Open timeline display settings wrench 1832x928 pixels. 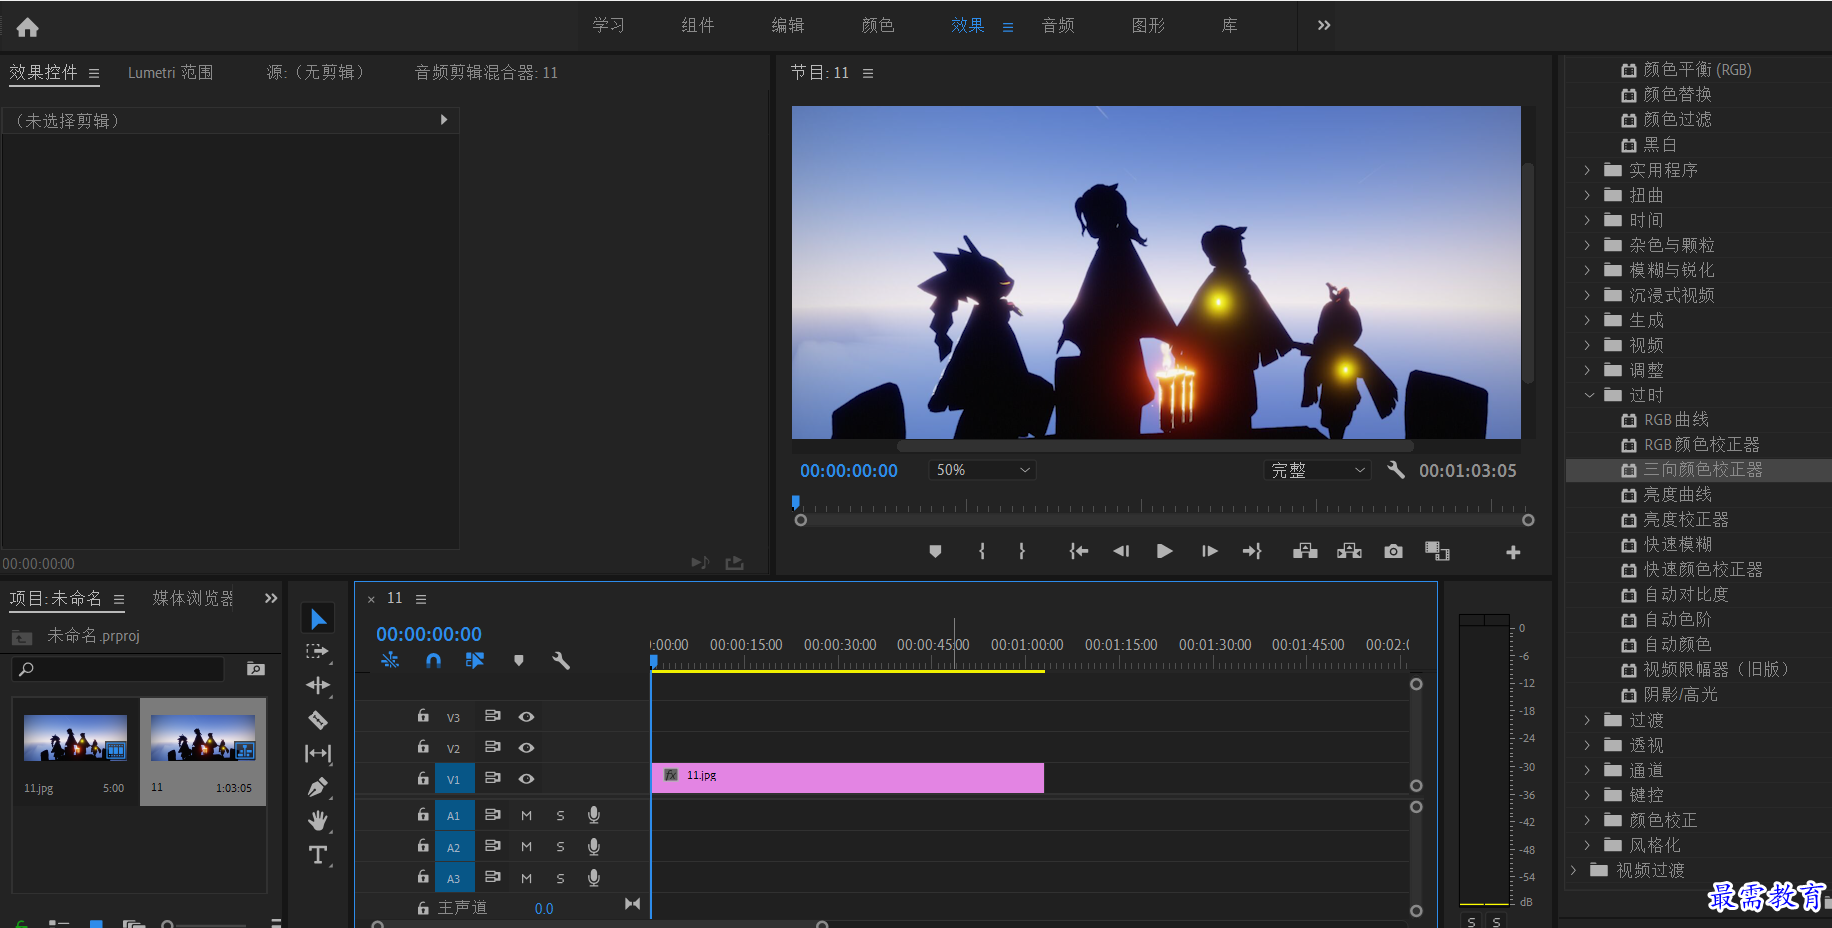coord(561,660)
